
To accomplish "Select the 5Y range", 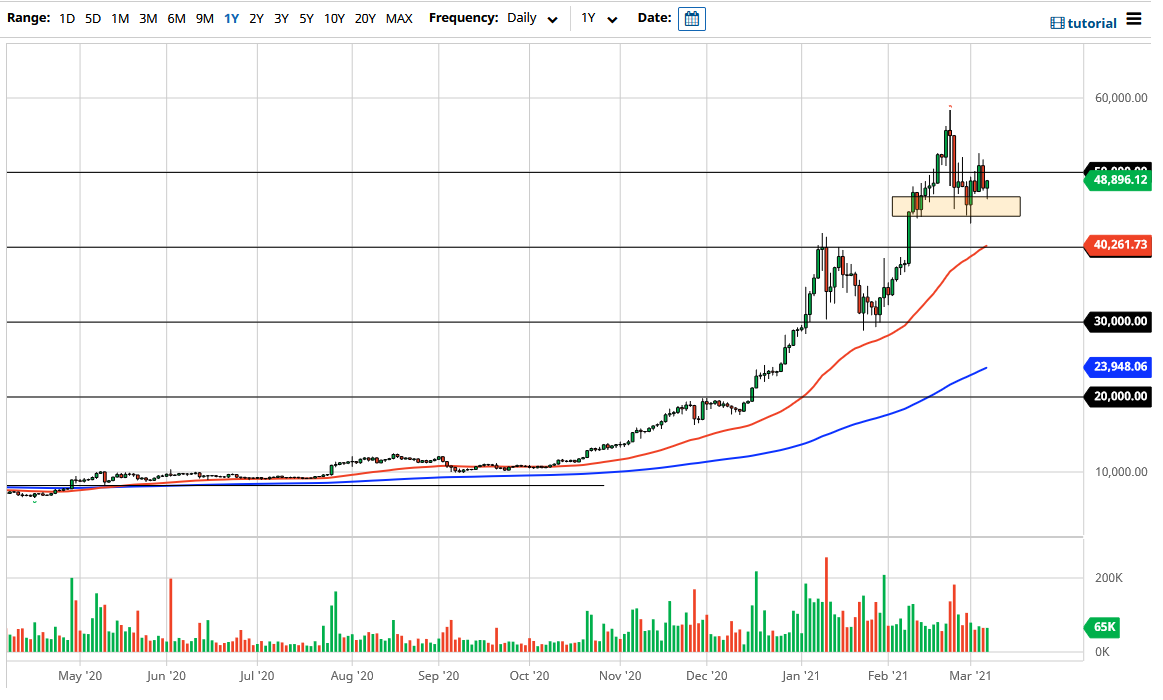I will [306, 18].
